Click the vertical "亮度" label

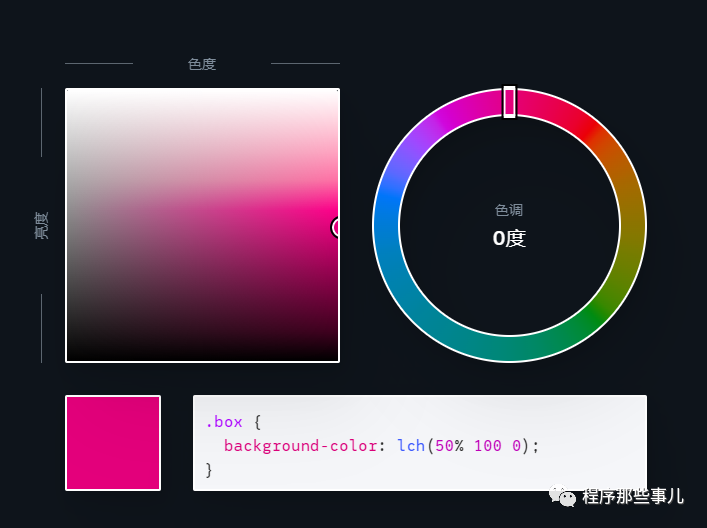click(x=41, y=225)
